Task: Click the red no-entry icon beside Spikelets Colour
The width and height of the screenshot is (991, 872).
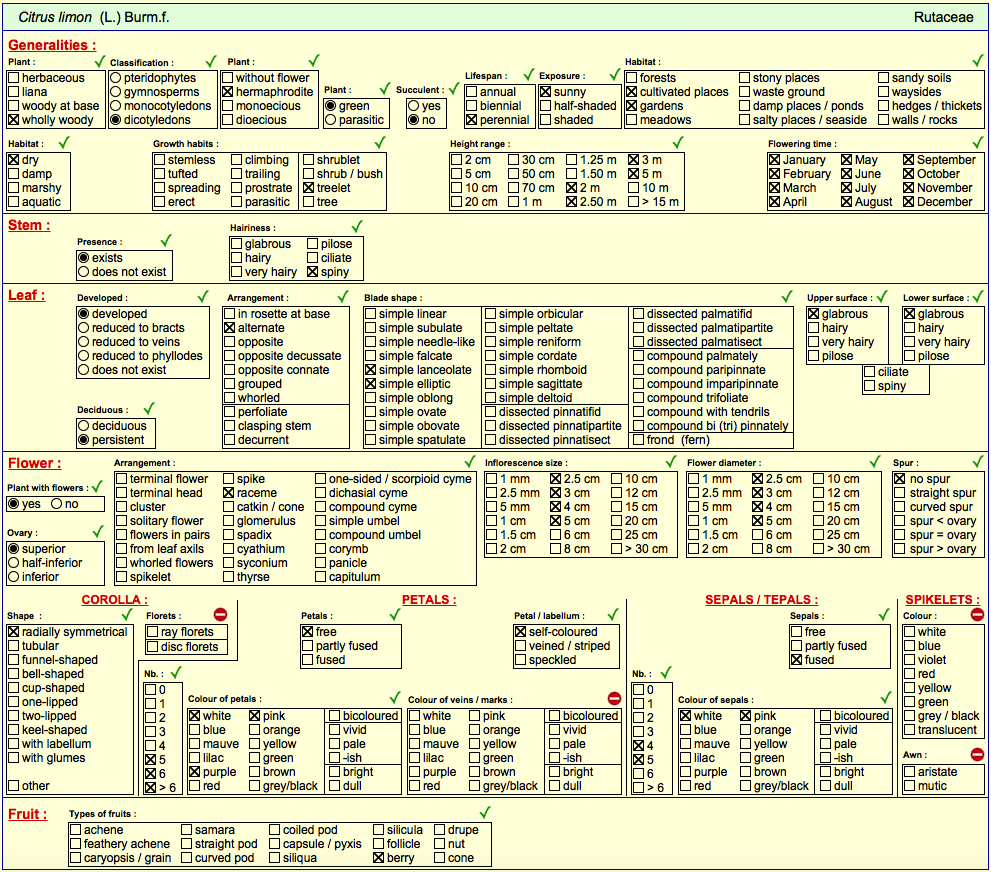Action: point(977,614)
